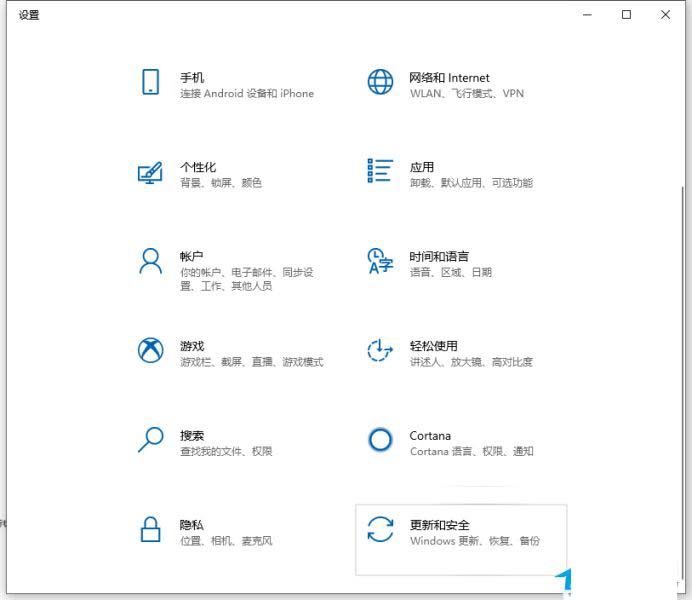Click the description 游戏栏、截屏、直播、游戏模式
This screenshot has width=692, height=600.
tap(252, 362)
